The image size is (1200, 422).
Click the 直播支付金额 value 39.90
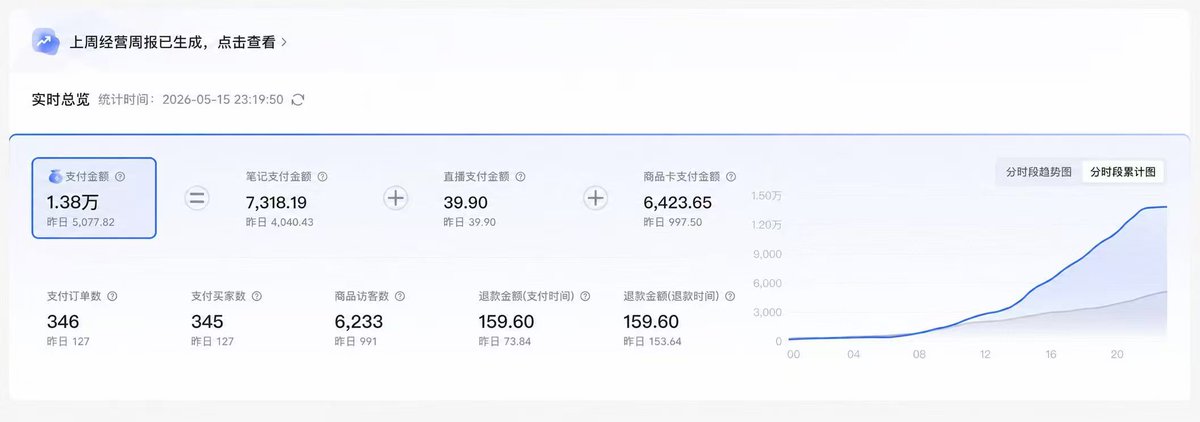466,202
